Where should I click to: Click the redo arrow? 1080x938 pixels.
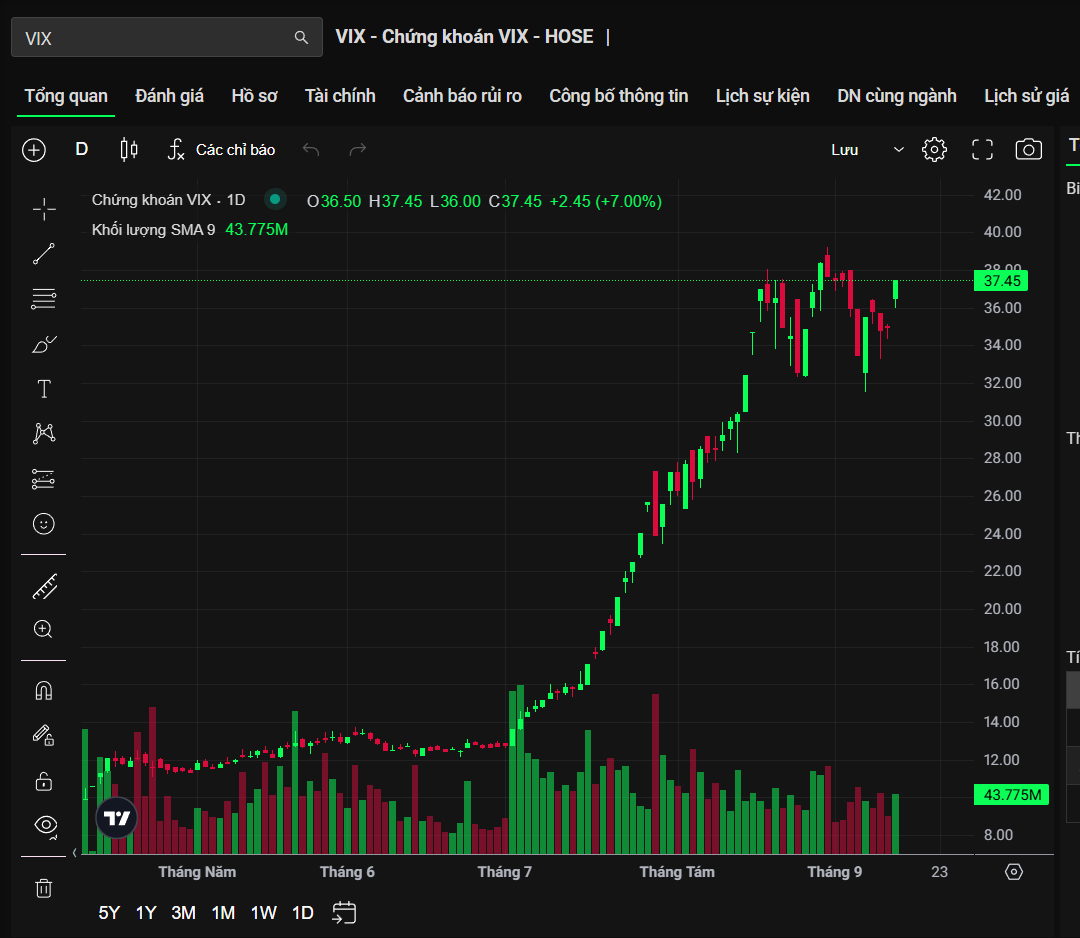click(357, 149)
